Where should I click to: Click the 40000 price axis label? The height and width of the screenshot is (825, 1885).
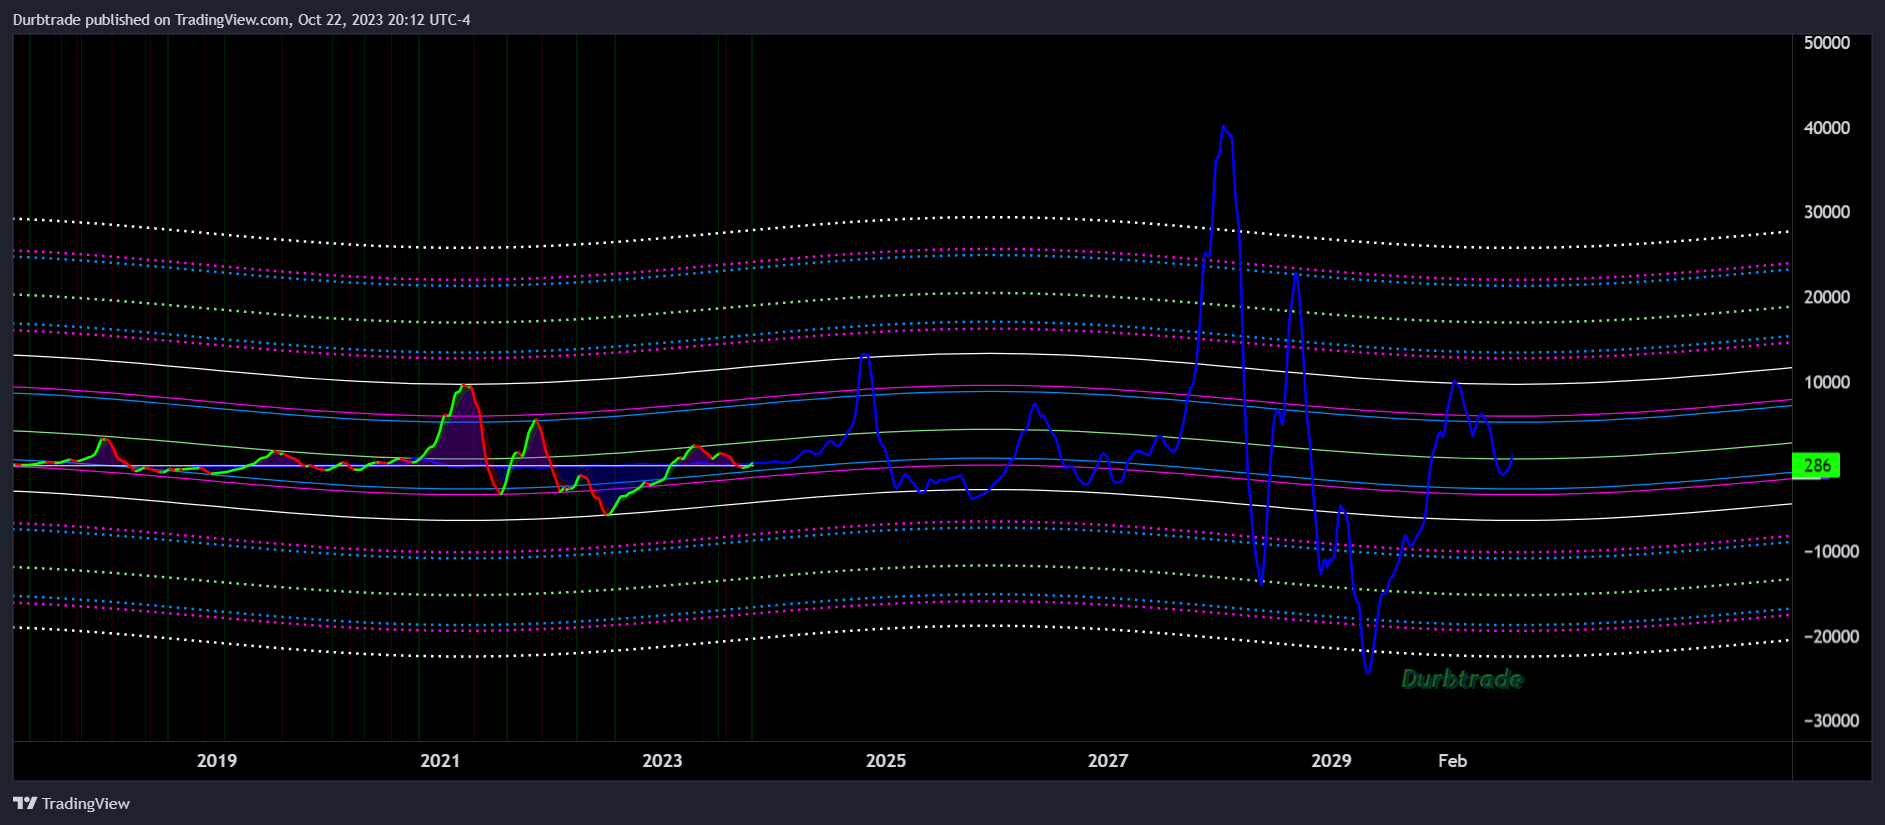point(1827,128)
